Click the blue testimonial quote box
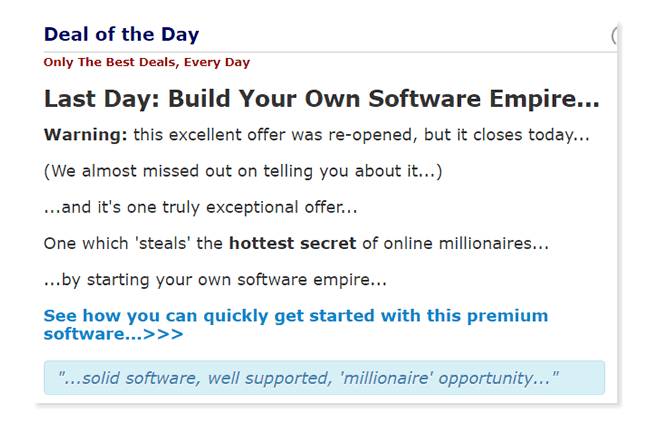Viewport: 646px width, 424px height. 324,378
